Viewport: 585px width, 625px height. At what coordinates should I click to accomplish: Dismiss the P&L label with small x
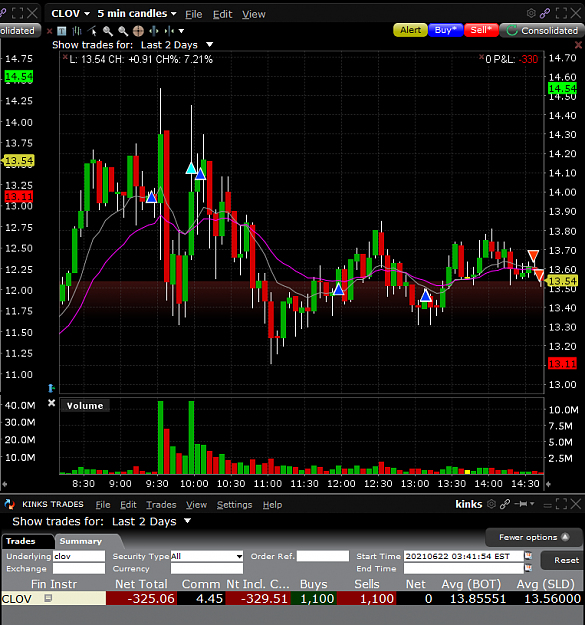(481, 57)
